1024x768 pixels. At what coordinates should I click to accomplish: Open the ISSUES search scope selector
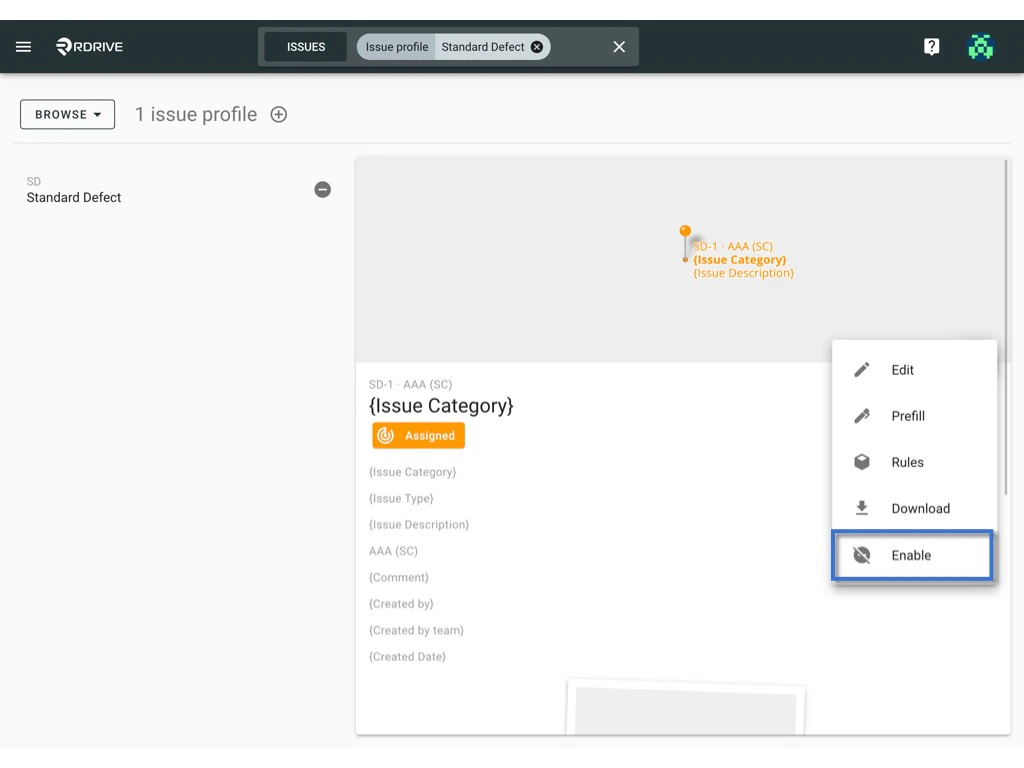pos(305,46)
